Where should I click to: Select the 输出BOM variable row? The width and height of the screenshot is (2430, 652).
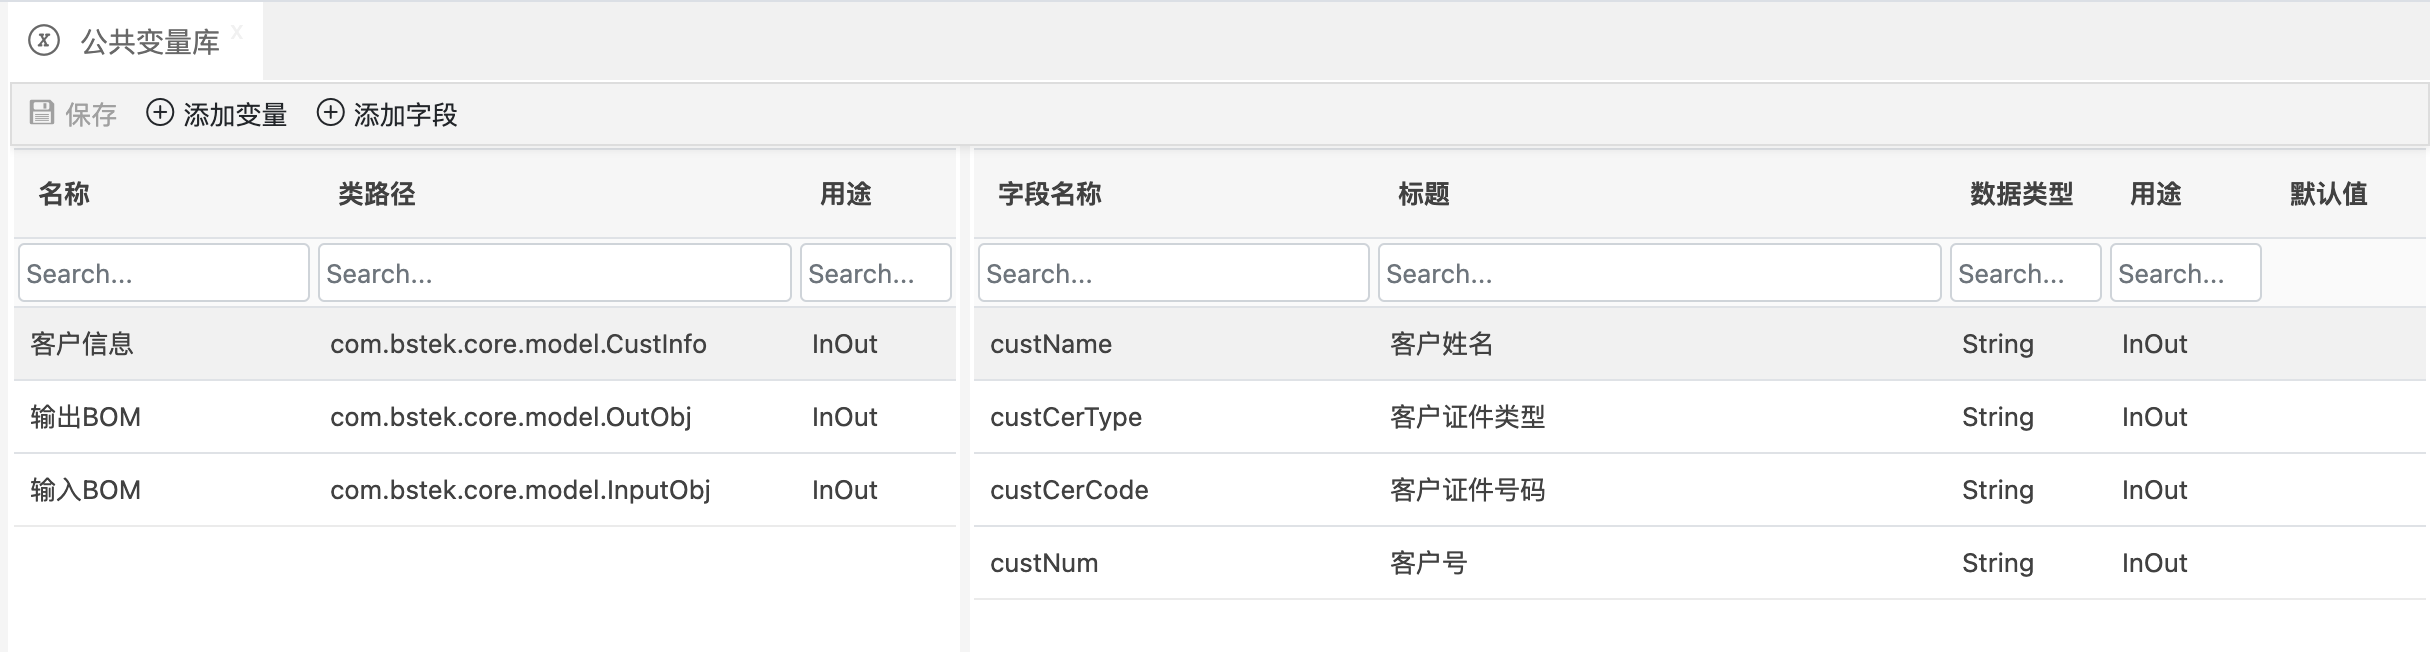click(x=86, y=417)
